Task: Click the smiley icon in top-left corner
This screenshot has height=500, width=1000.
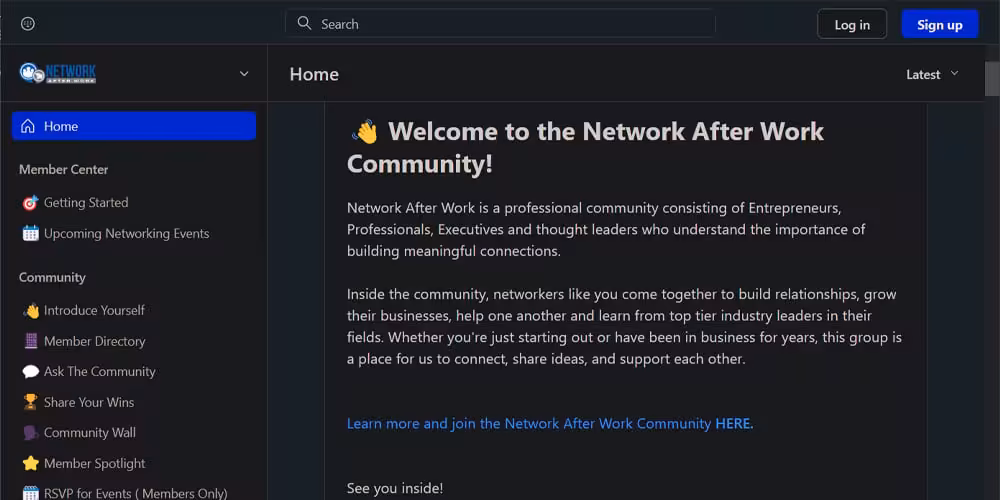Action: click(x=28, y=24)
